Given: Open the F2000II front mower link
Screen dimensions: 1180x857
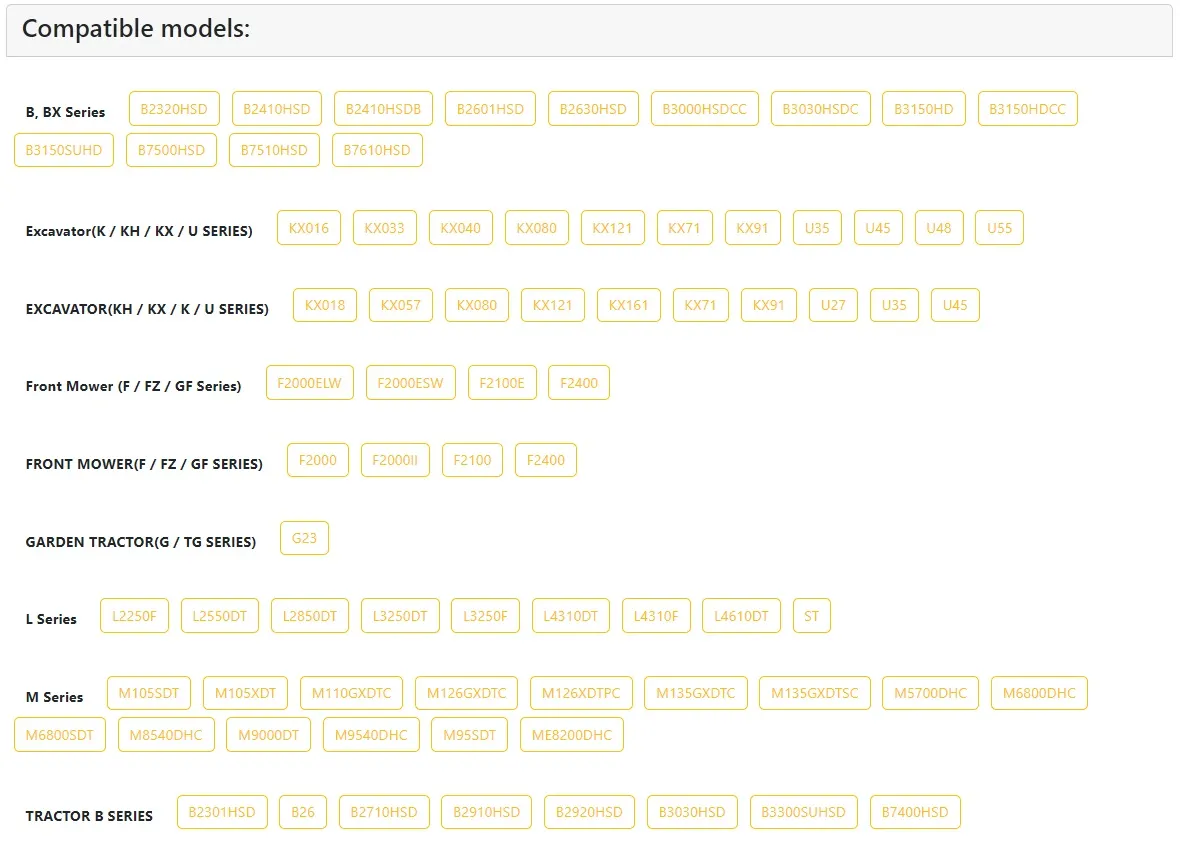Looking at the screenshot, I should coord(395,460).
